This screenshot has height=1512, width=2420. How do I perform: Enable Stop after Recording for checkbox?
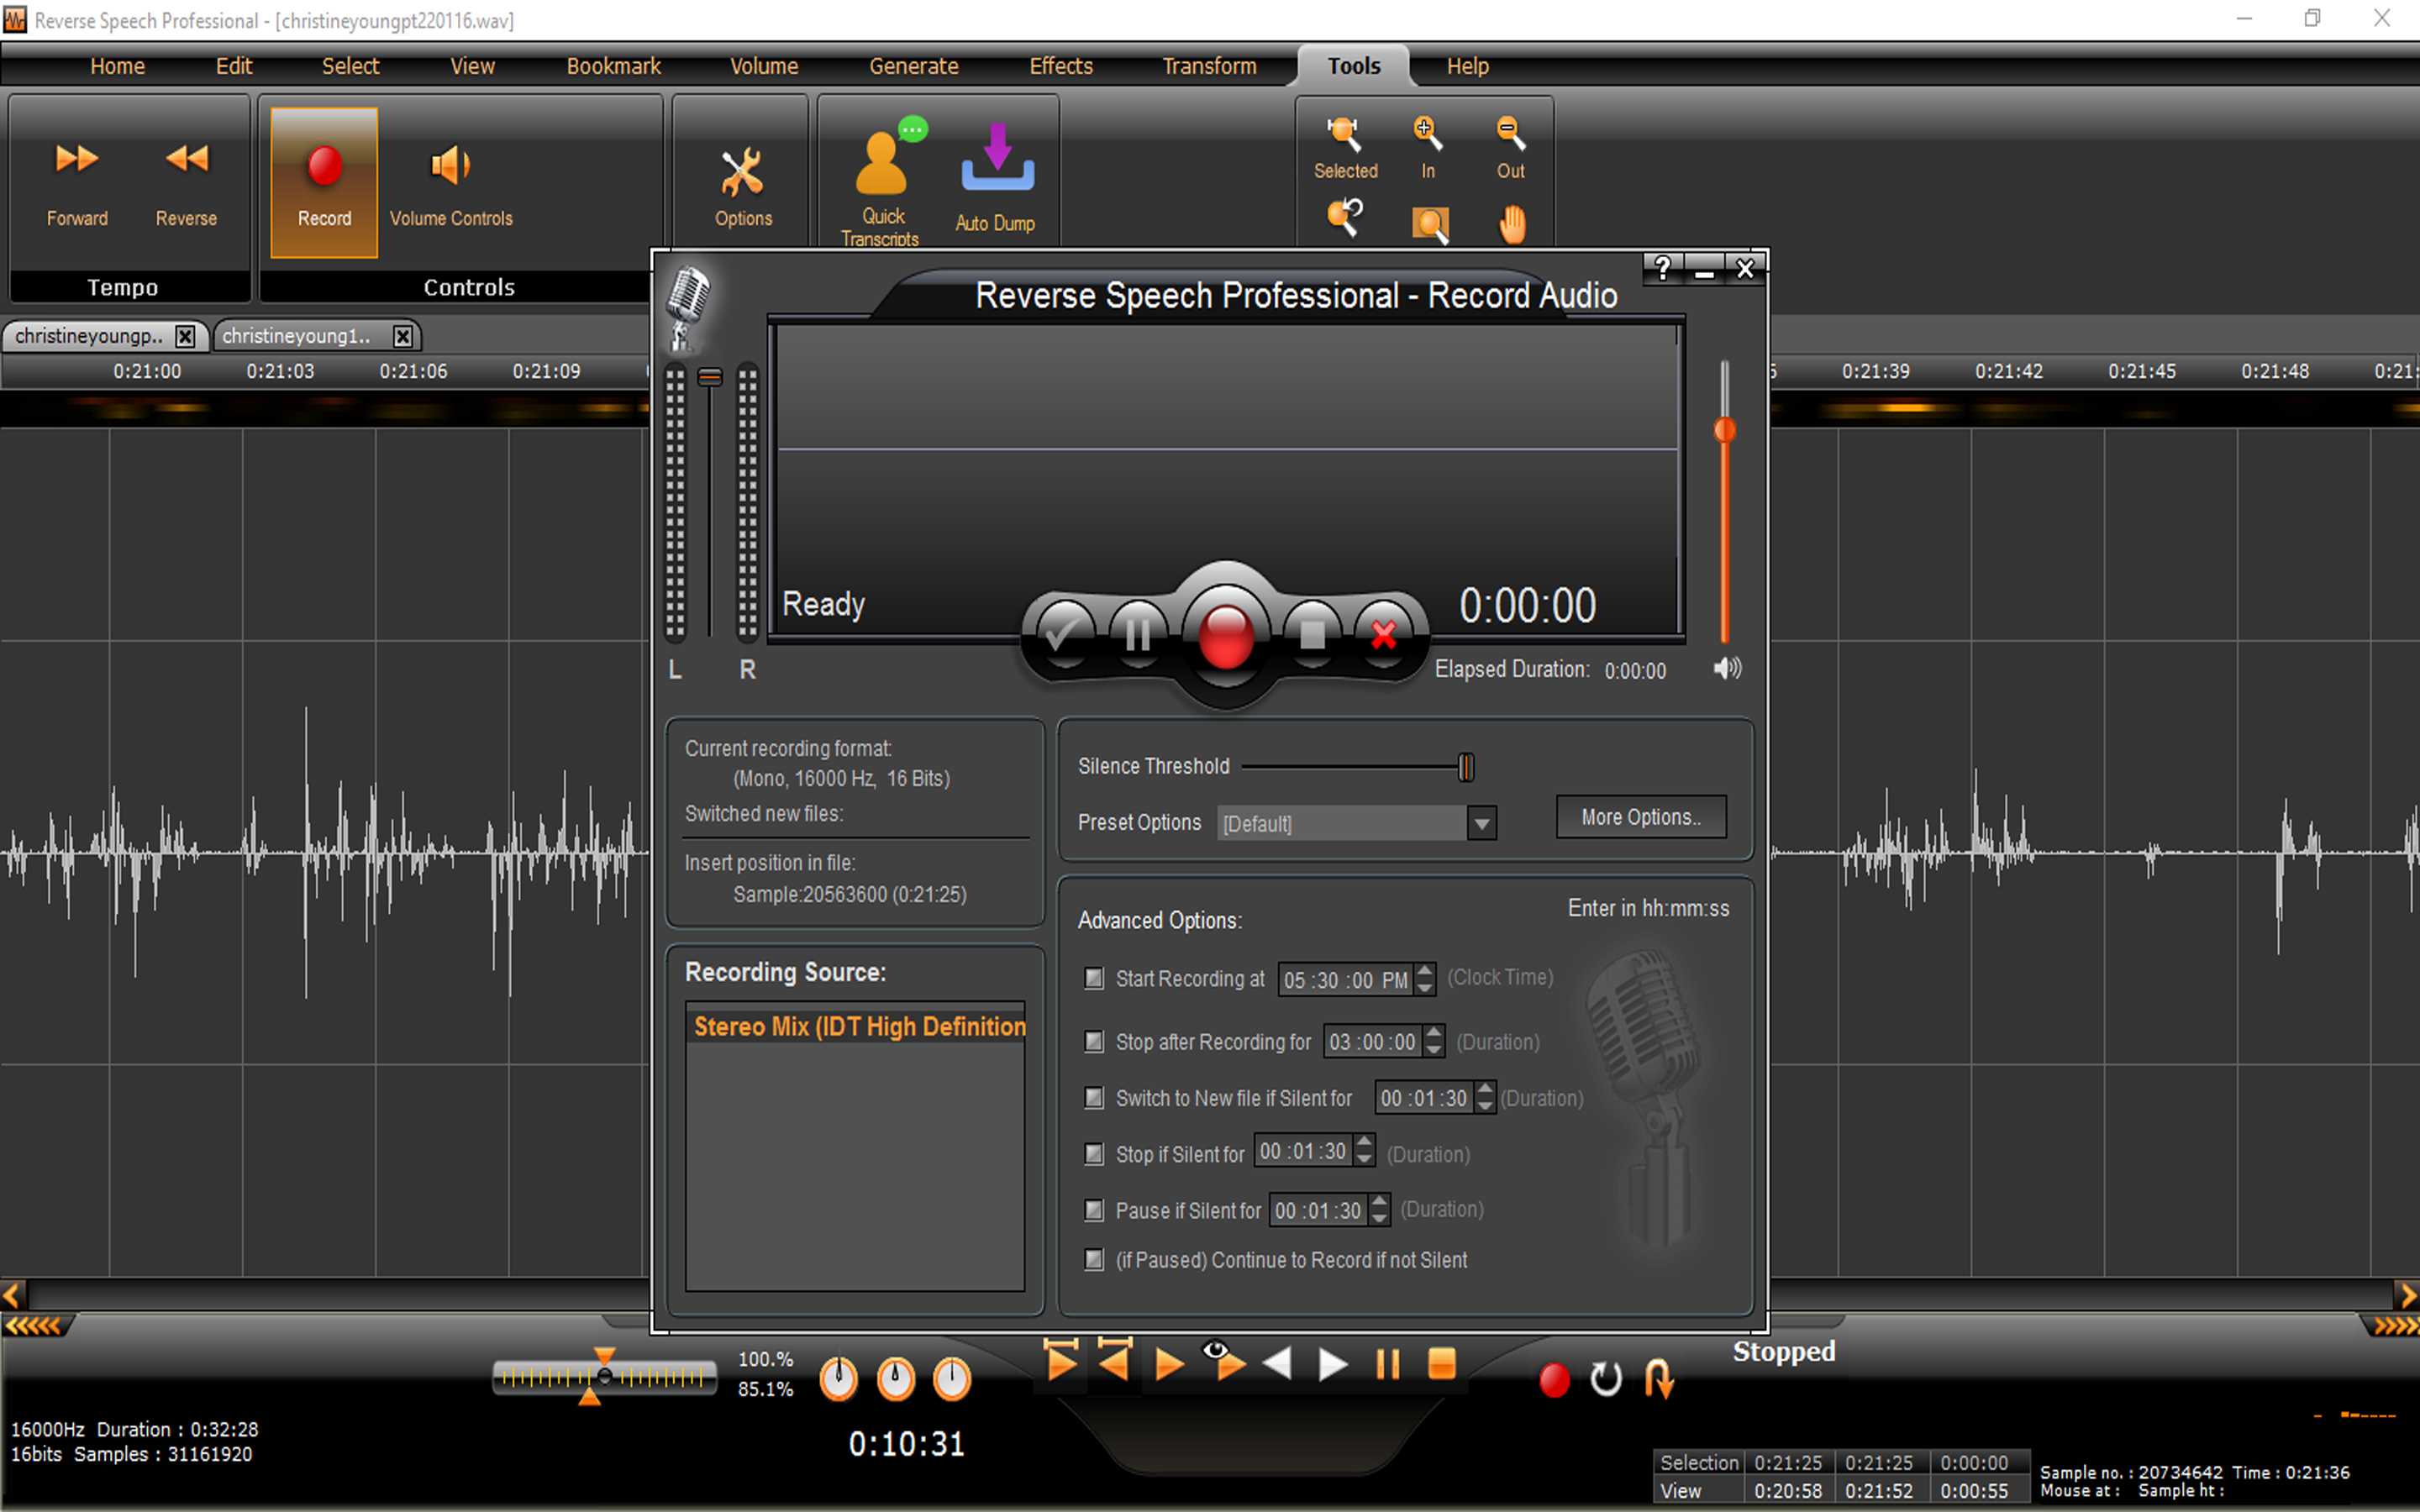coord(1094,1042)
